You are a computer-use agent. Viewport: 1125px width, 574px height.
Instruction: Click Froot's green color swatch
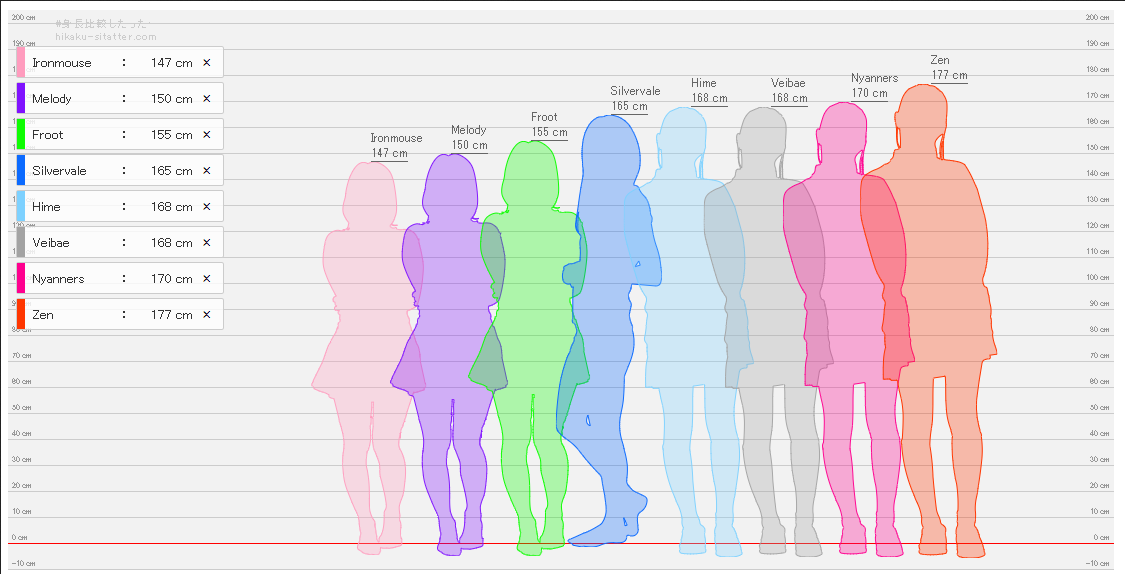(21, 134)
